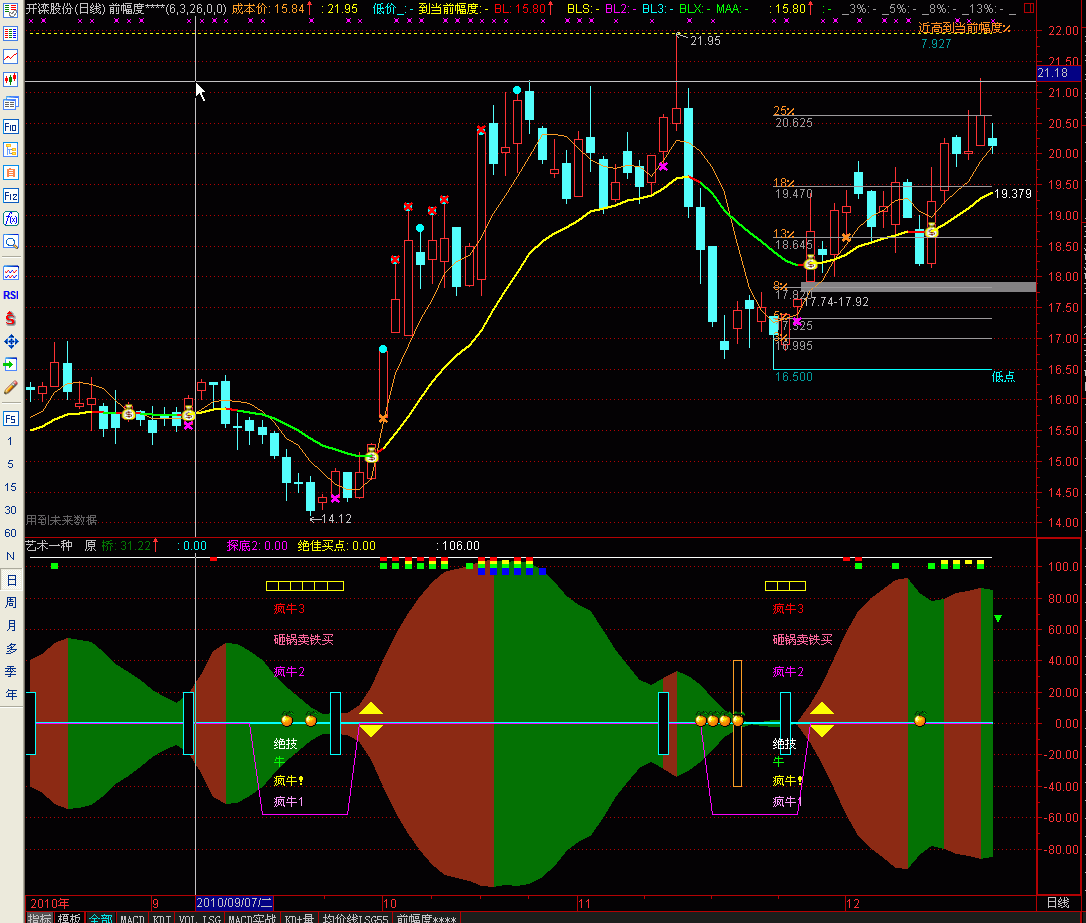
Task: Select the 30 minute period
Action: click(x=10, y=510)
